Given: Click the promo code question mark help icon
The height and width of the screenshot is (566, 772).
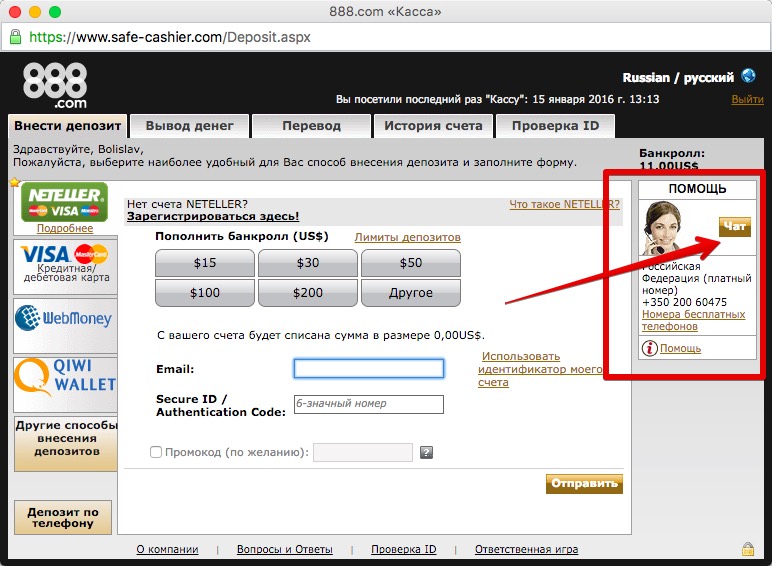Looking at the screenshot, I should [x=426, y=452].
